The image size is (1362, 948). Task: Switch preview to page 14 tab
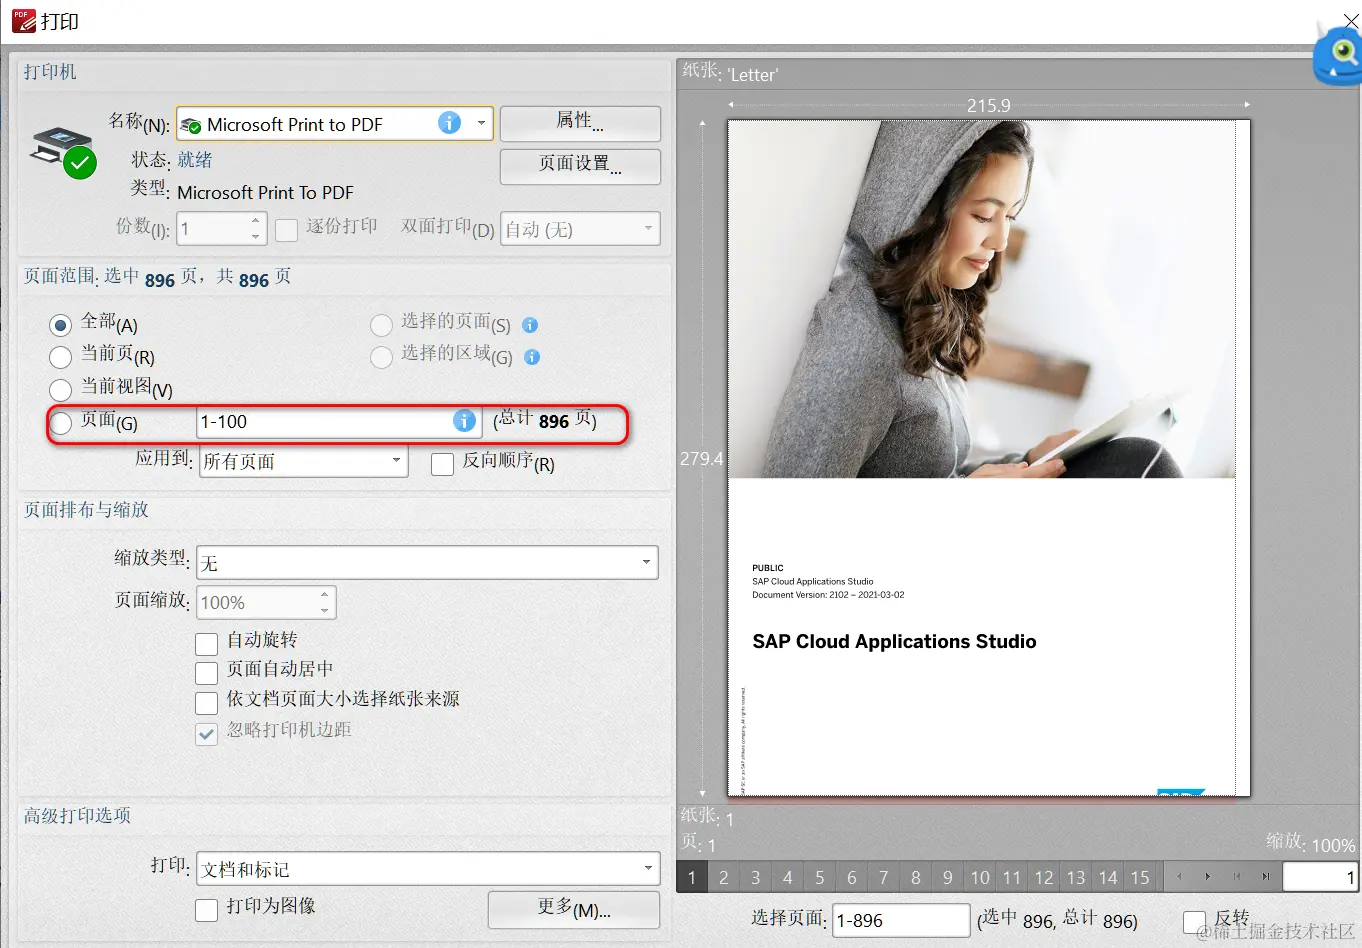[x=1108, y=877]
